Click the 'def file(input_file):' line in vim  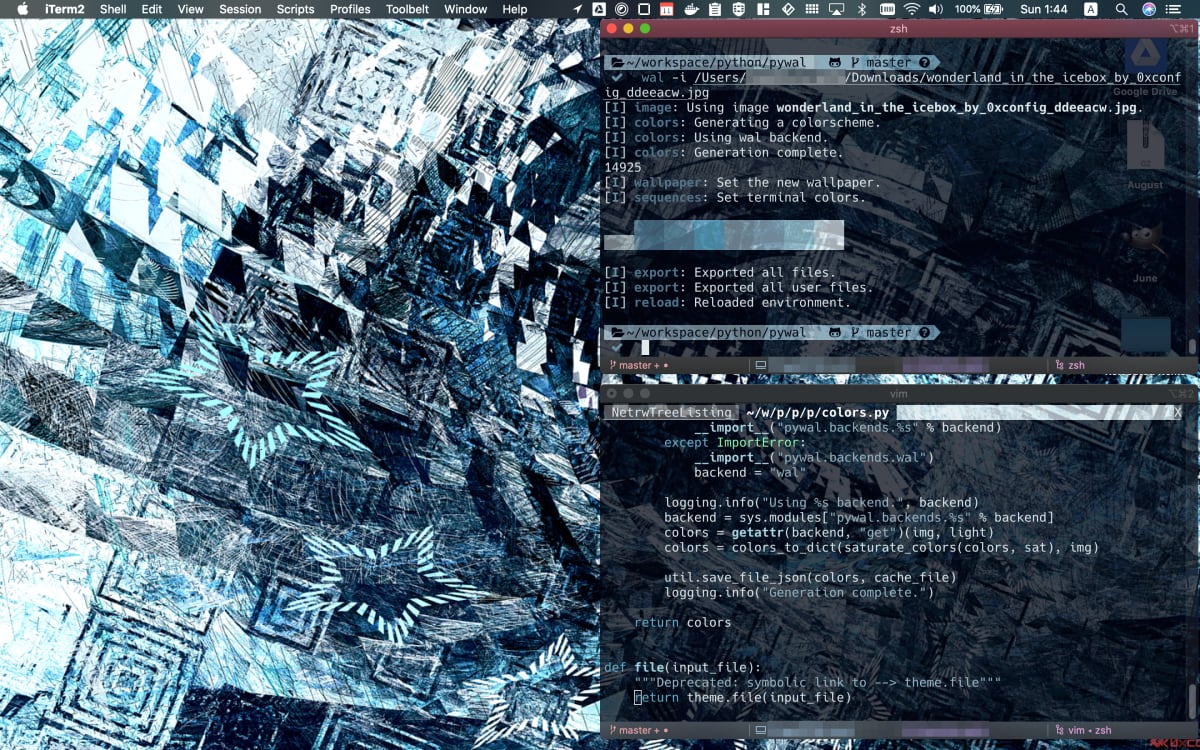683,667
